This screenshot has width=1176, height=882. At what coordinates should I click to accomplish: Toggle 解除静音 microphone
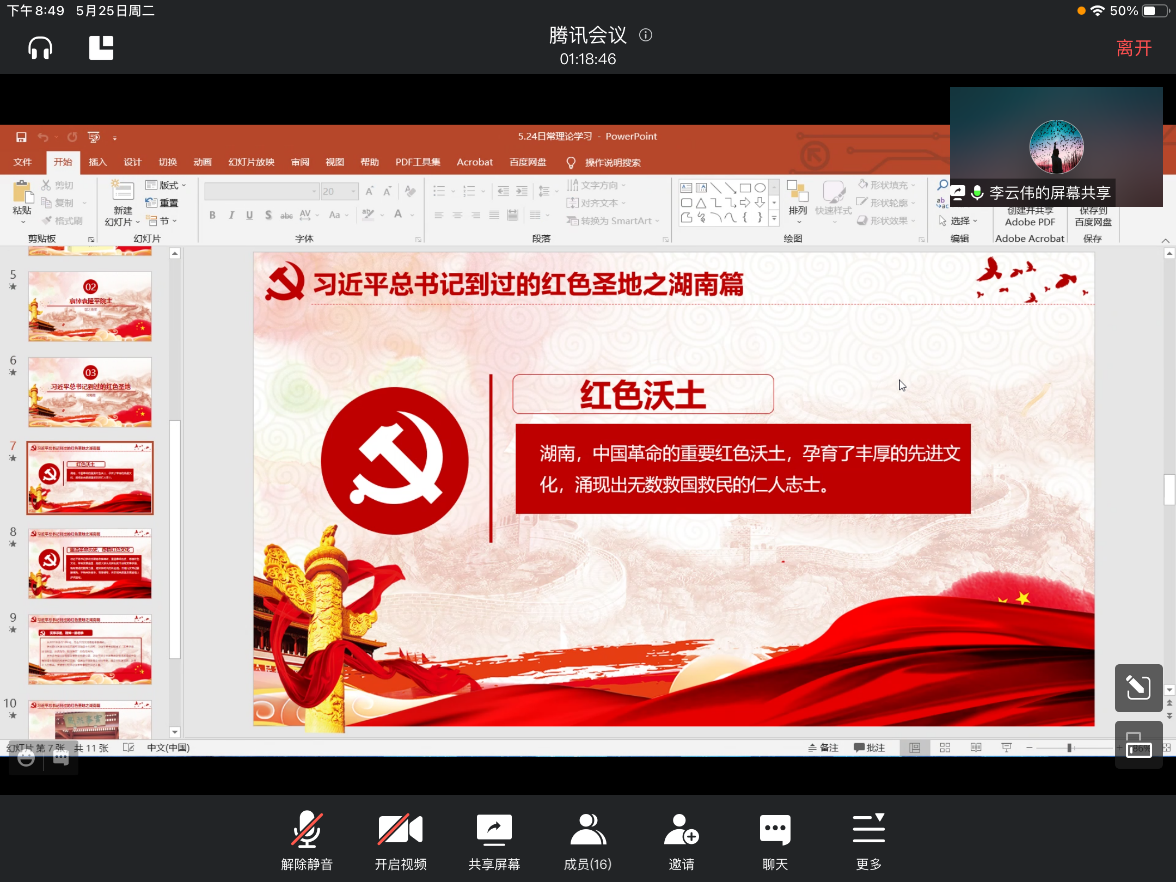point(306,841)
